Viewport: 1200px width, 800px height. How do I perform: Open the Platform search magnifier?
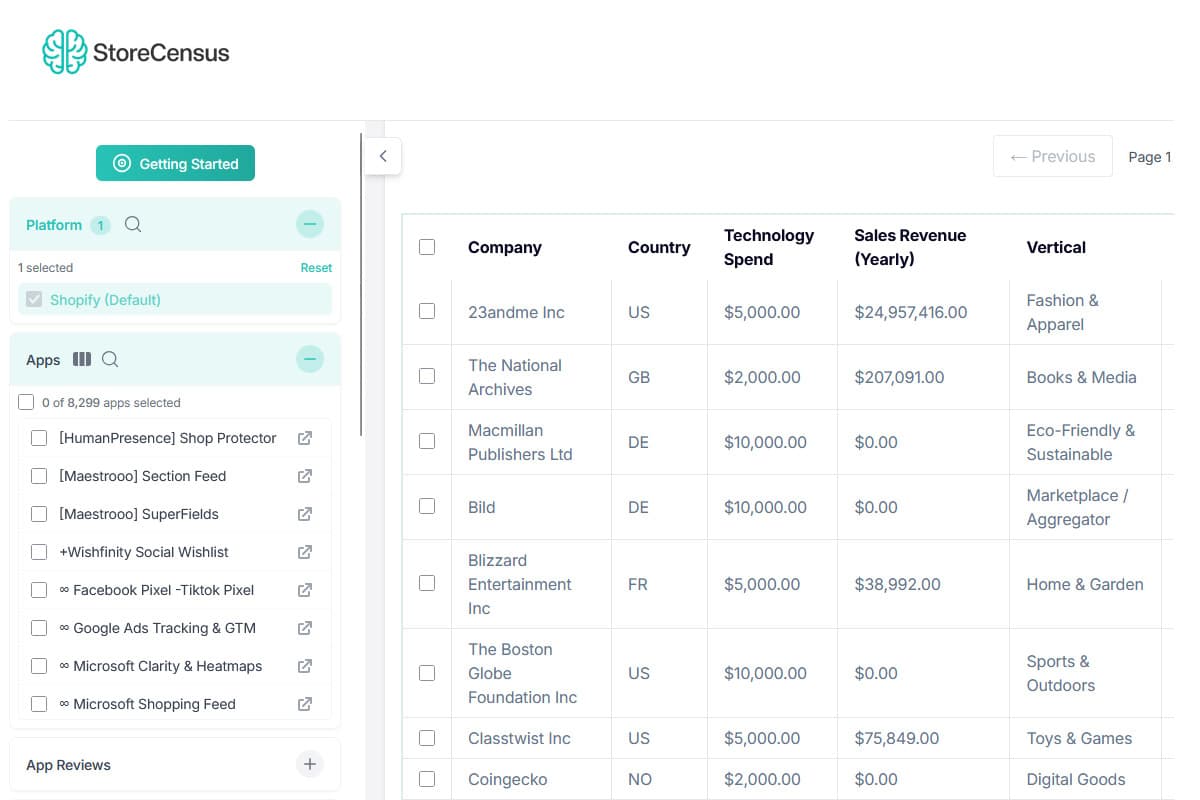[133, 225]
